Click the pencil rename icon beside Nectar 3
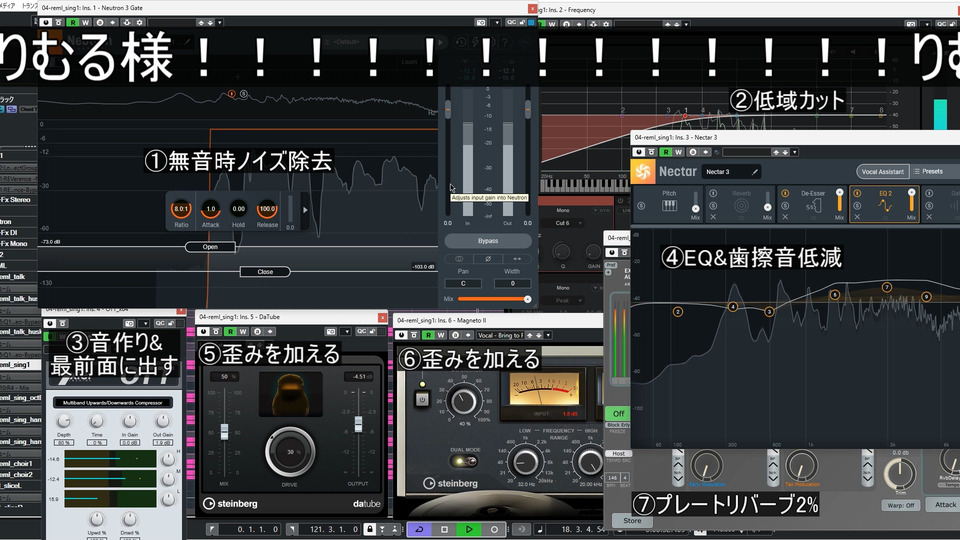Screen dimensions: 960x540 [x=755, y=172]
